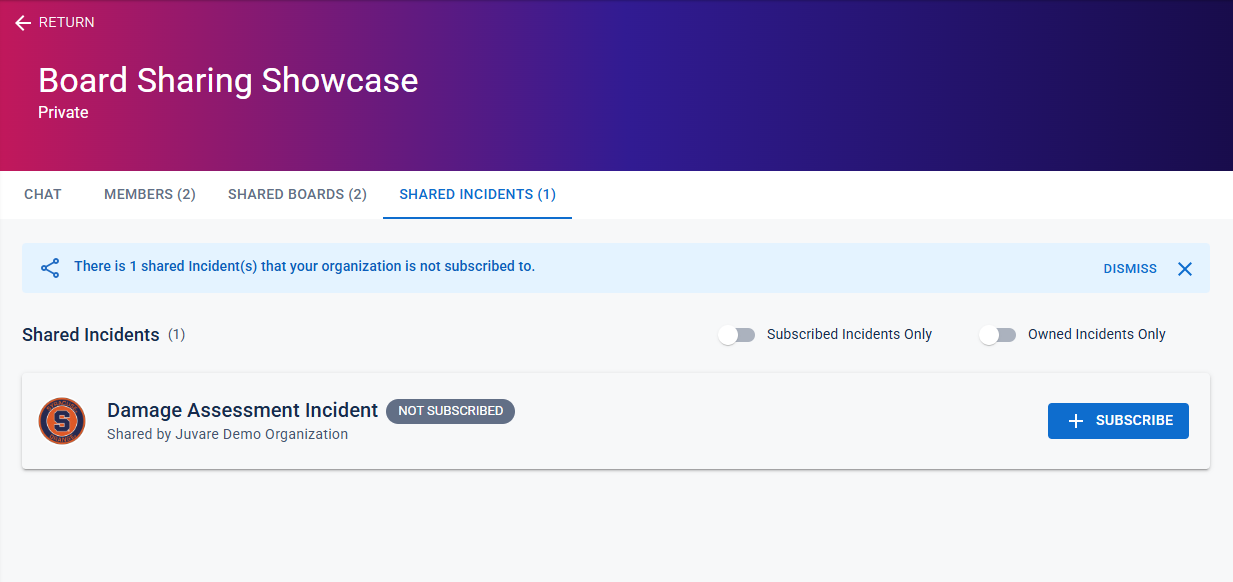1233x582 pixels.
Task: Click the Private label under the title
Action: point(63,113)
